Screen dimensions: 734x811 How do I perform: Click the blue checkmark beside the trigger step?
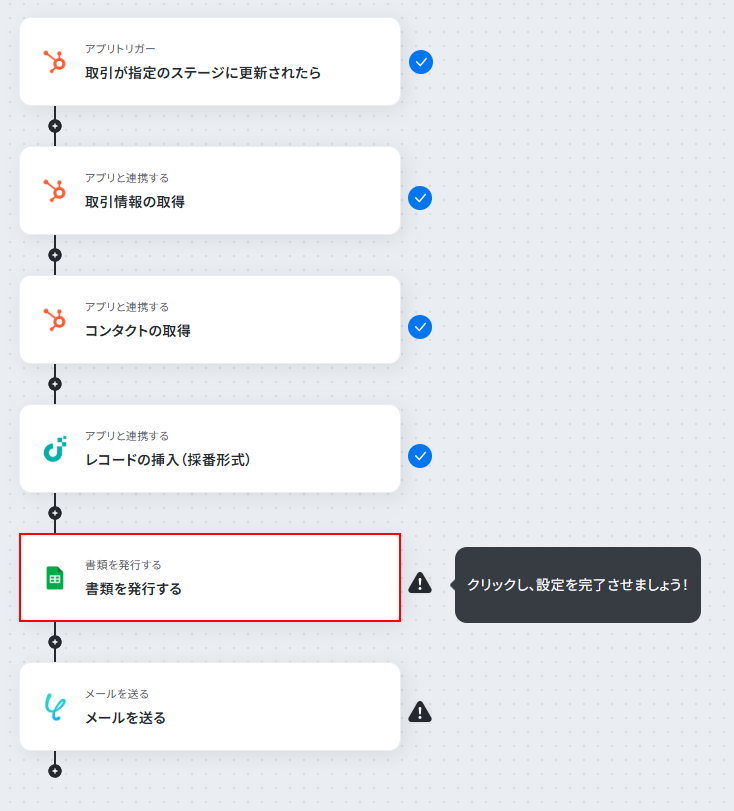point(421,62)
